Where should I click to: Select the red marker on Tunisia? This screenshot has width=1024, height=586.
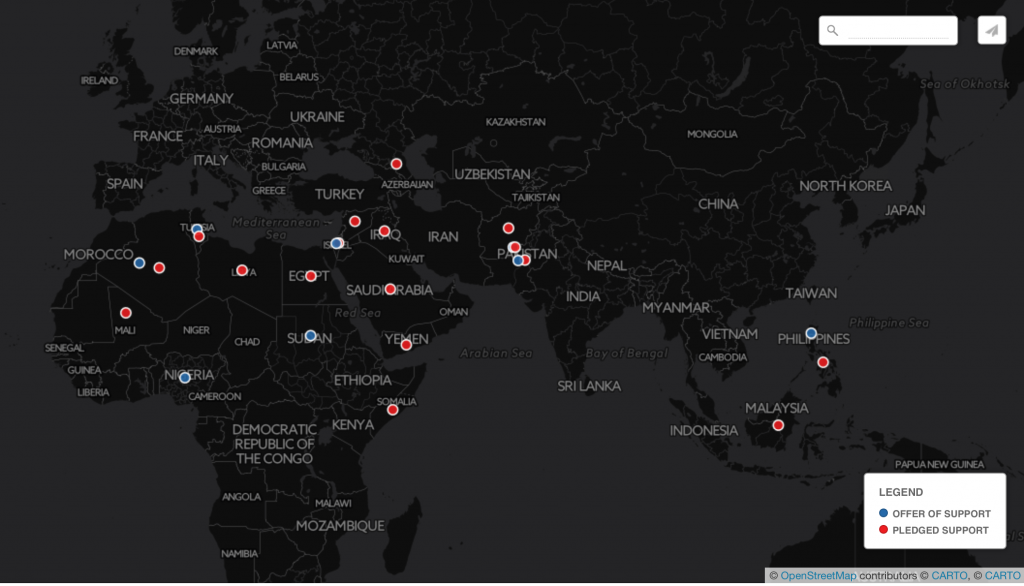[199, 236]
